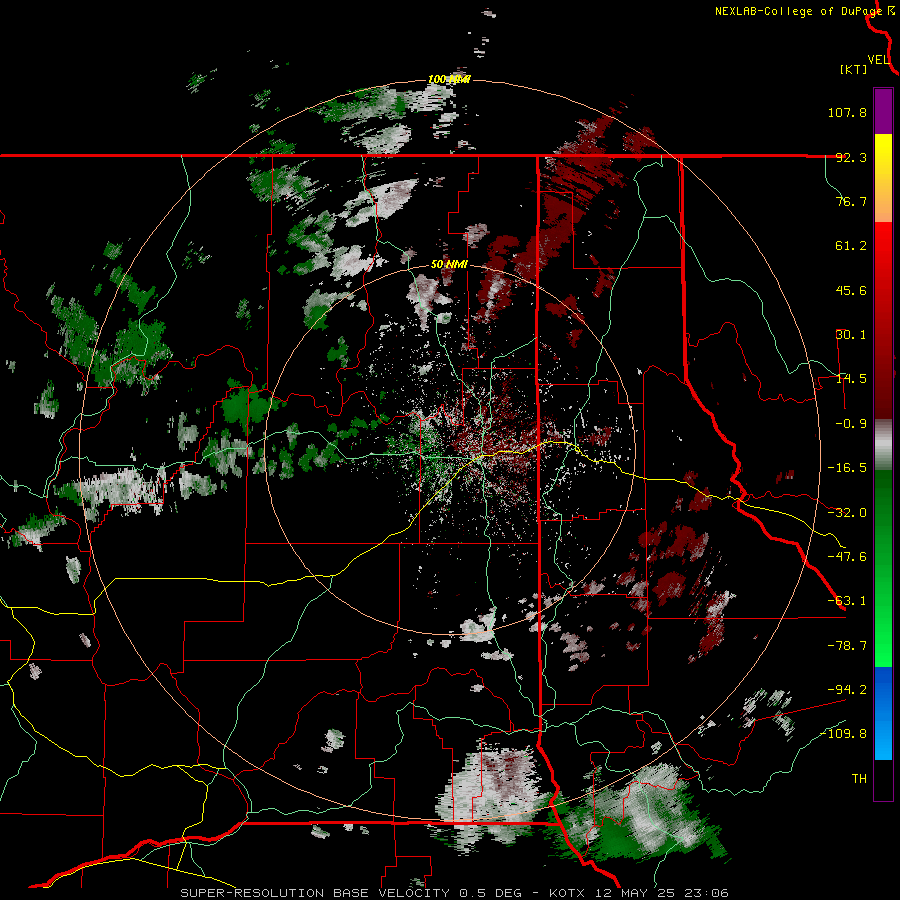Click the 100 NMI range ring label
This screenshot has width=900, height=900.
(449, 79)
